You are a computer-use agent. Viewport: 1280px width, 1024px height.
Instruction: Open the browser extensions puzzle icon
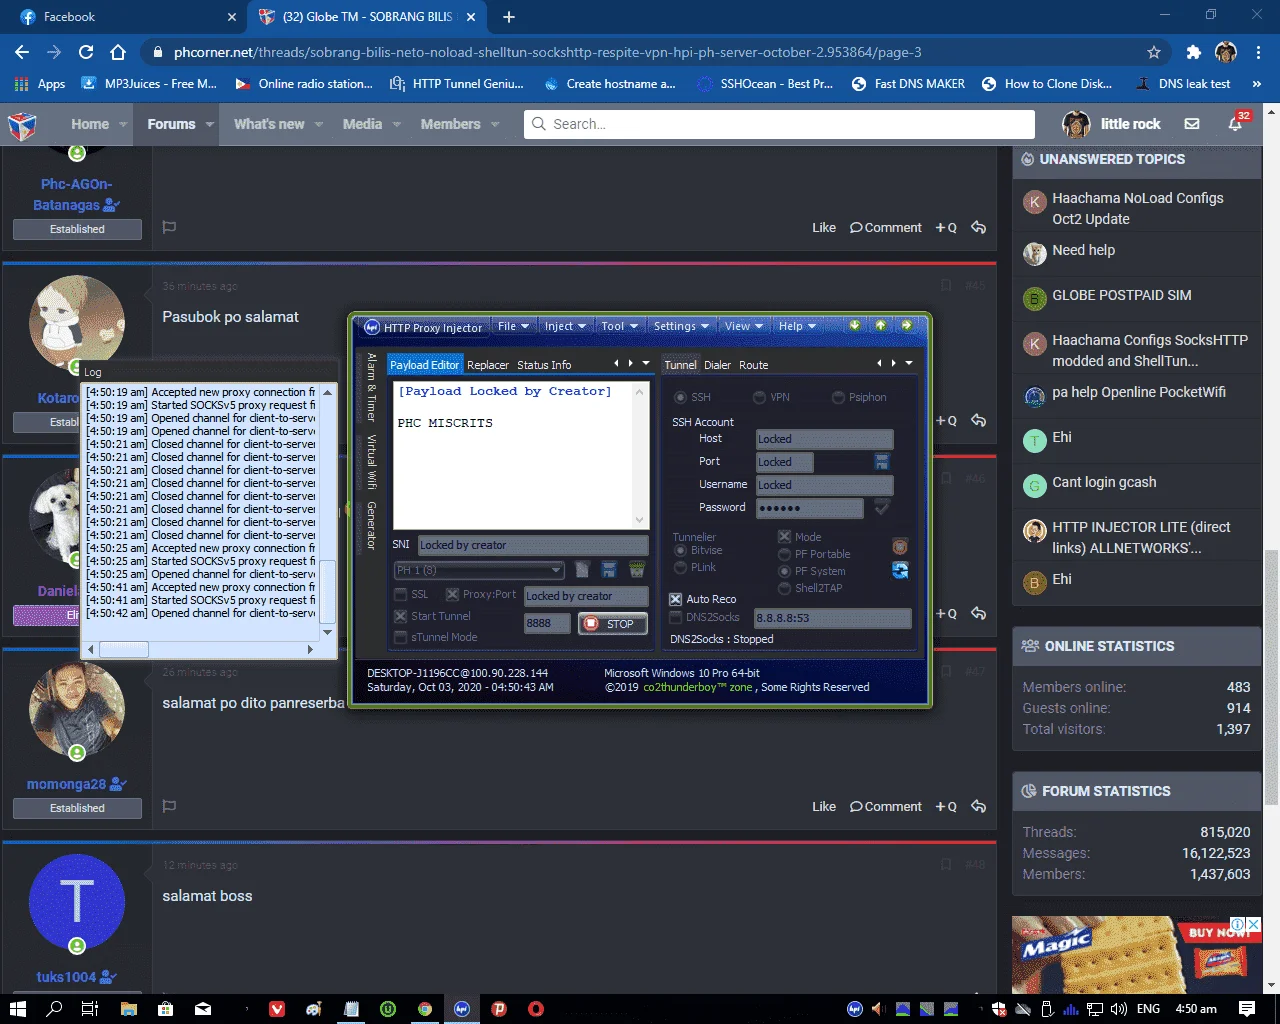[1194, 52]
